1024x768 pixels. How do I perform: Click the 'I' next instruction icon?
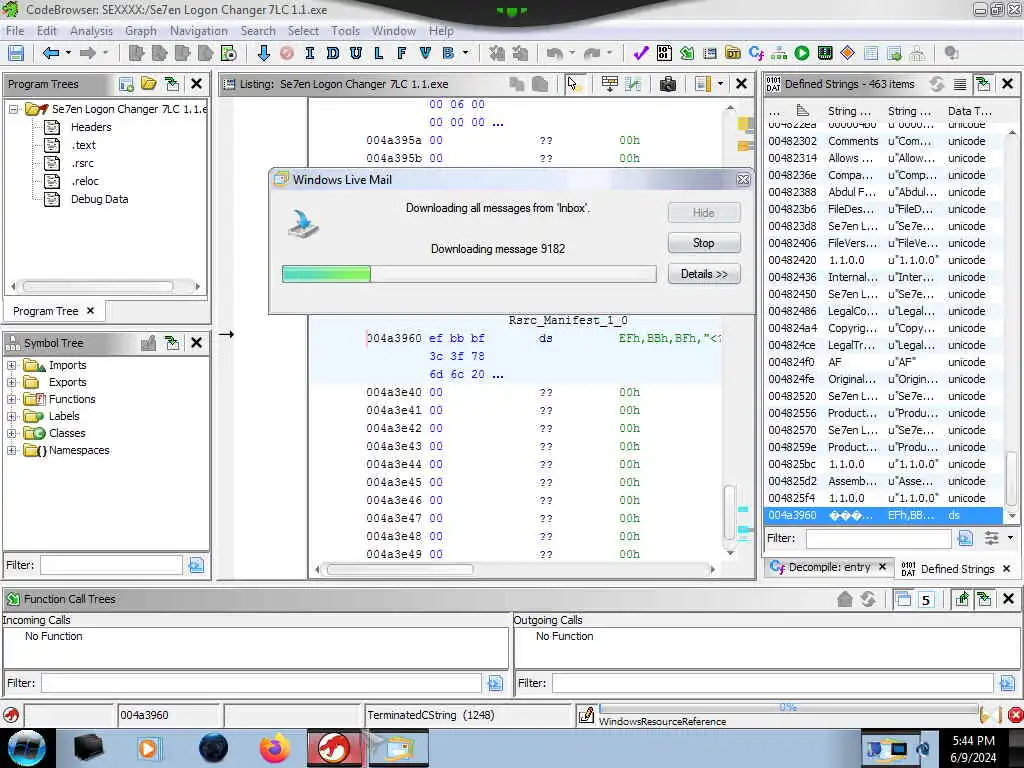coord(310,54)
